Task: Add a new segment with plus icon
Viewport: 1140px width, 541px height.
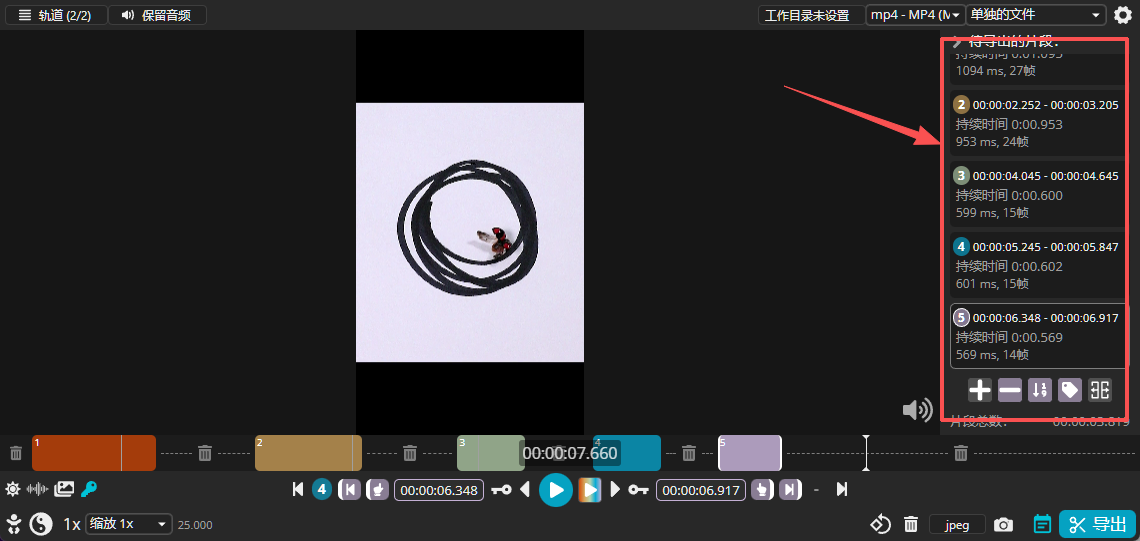Action: click(980, 390)
